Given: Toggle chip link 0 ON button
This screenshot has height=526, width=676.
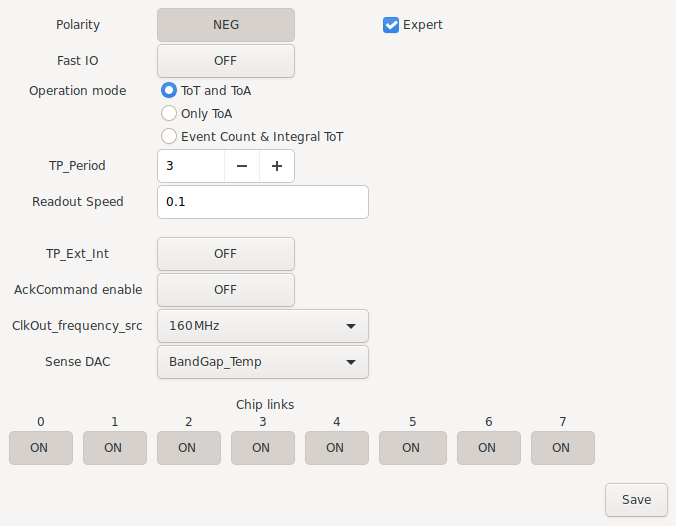Looking at the screenshot, I should coord(41,448).
